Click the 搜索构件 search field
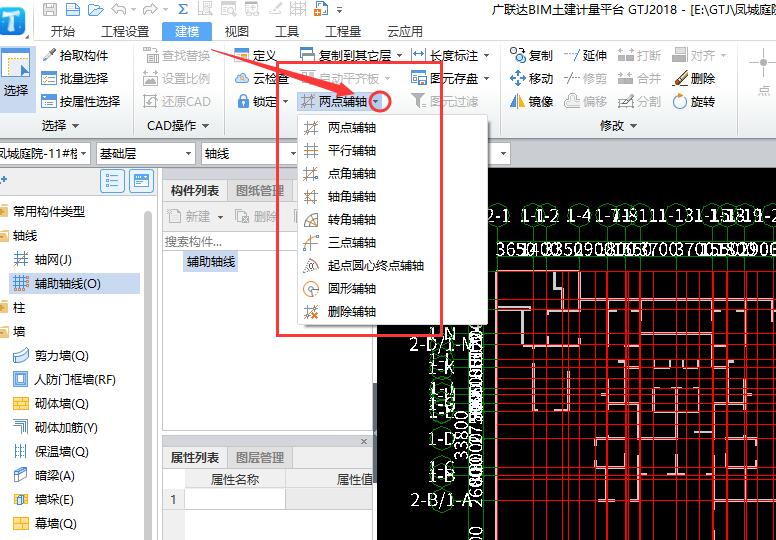 pos(228,242)
